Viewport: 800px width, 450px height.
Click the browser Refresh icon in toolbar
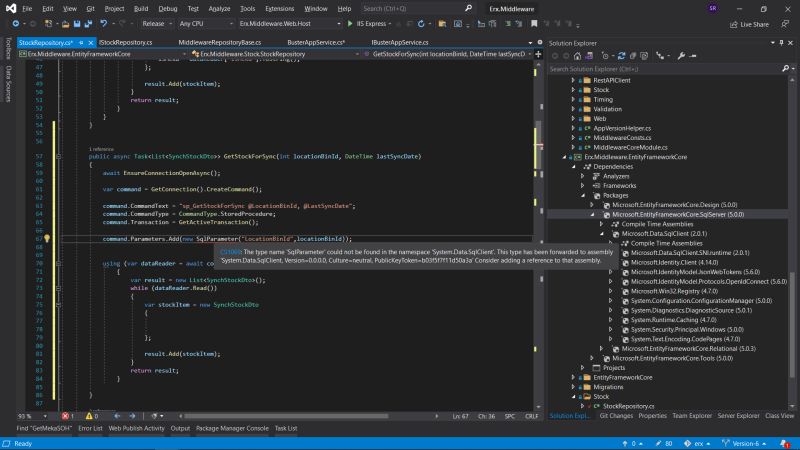[421, 24]
